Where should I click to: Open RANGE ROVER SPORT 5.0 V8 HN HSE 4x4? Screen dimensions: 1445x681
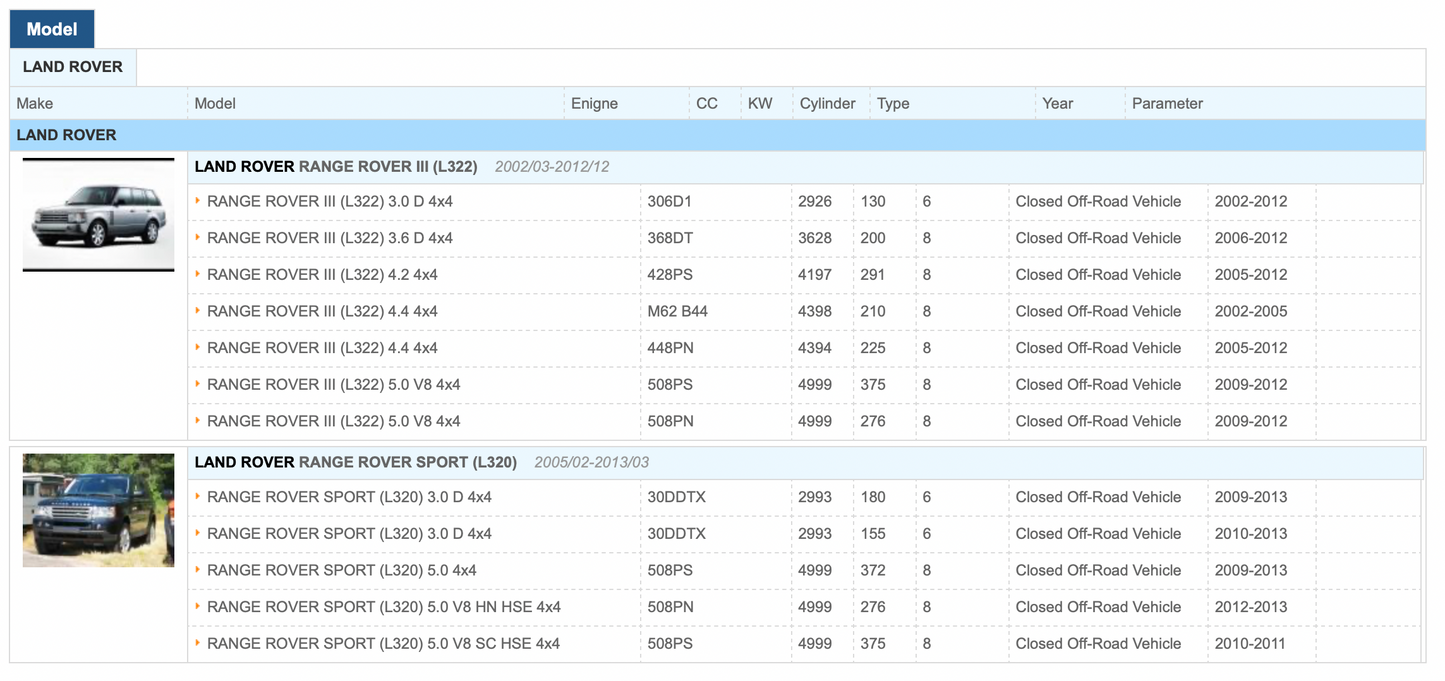384,607
